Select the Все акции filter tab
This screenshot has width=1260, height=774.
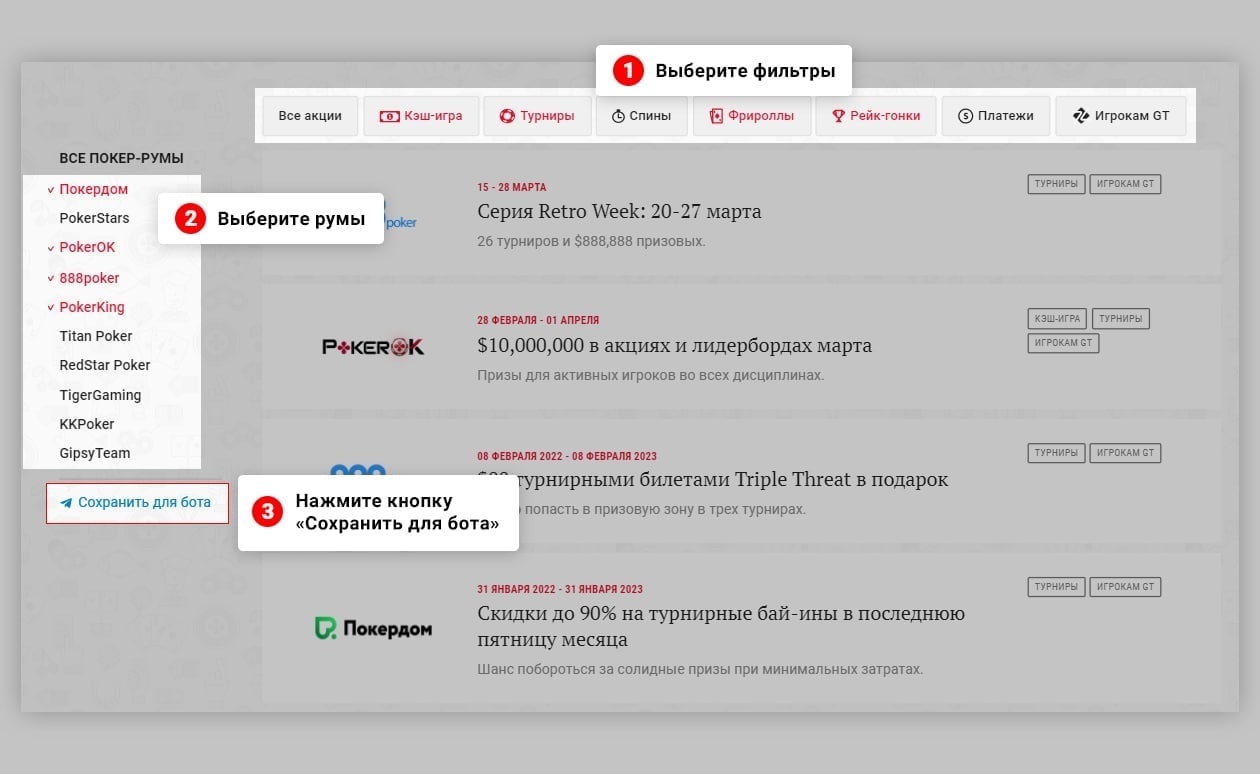(x=310, y=116)
